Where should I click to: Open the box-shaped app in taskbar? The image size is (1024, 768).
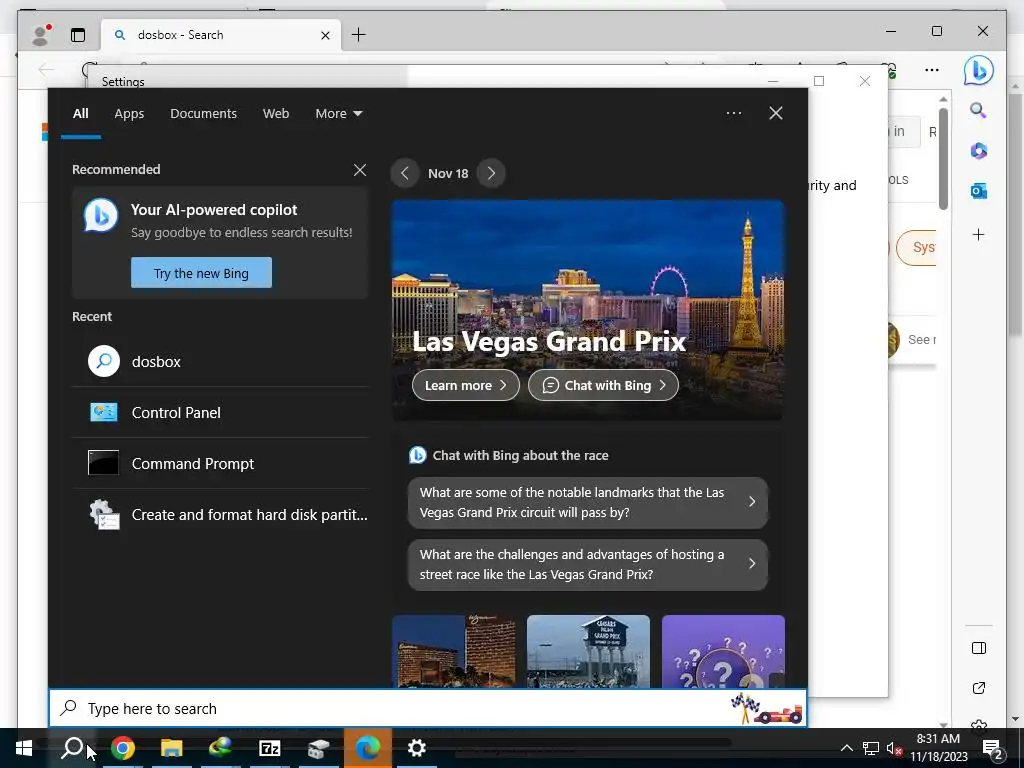pyautogui.click(x=319, y=748)
